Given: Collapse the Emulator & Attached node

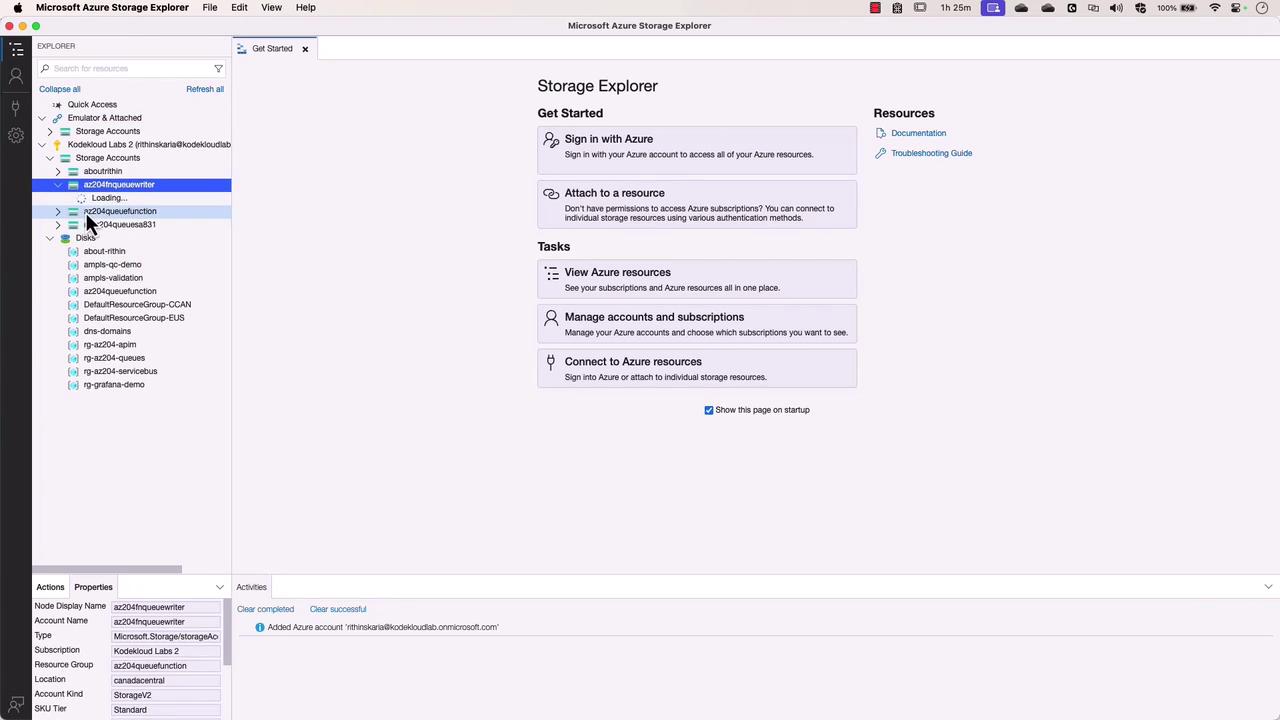Looking at the screenshot, I should coord(42,118).
